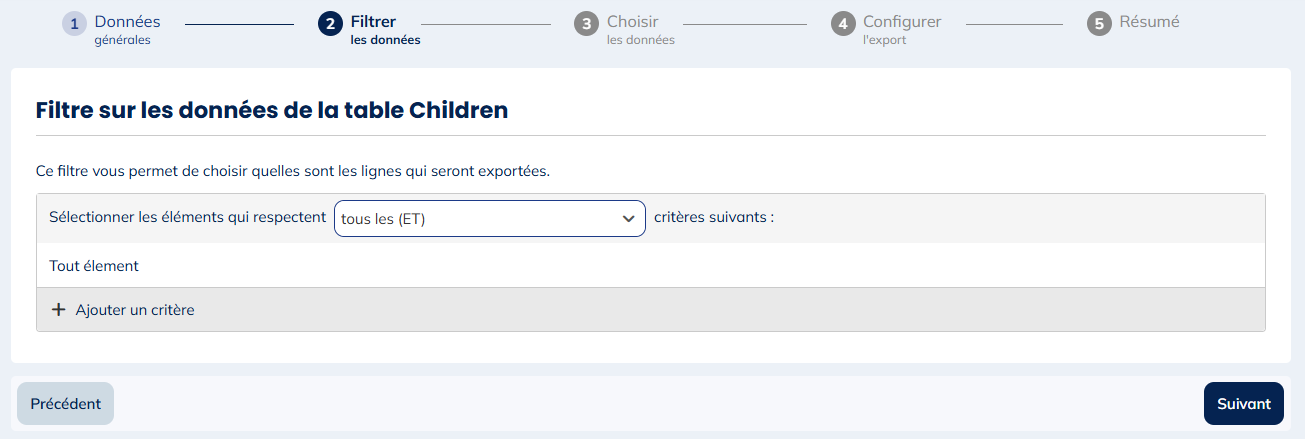Select the "Filtrer les données" step label
The width and height of the screenshot is (1305, 439).
tap(385, 30)
